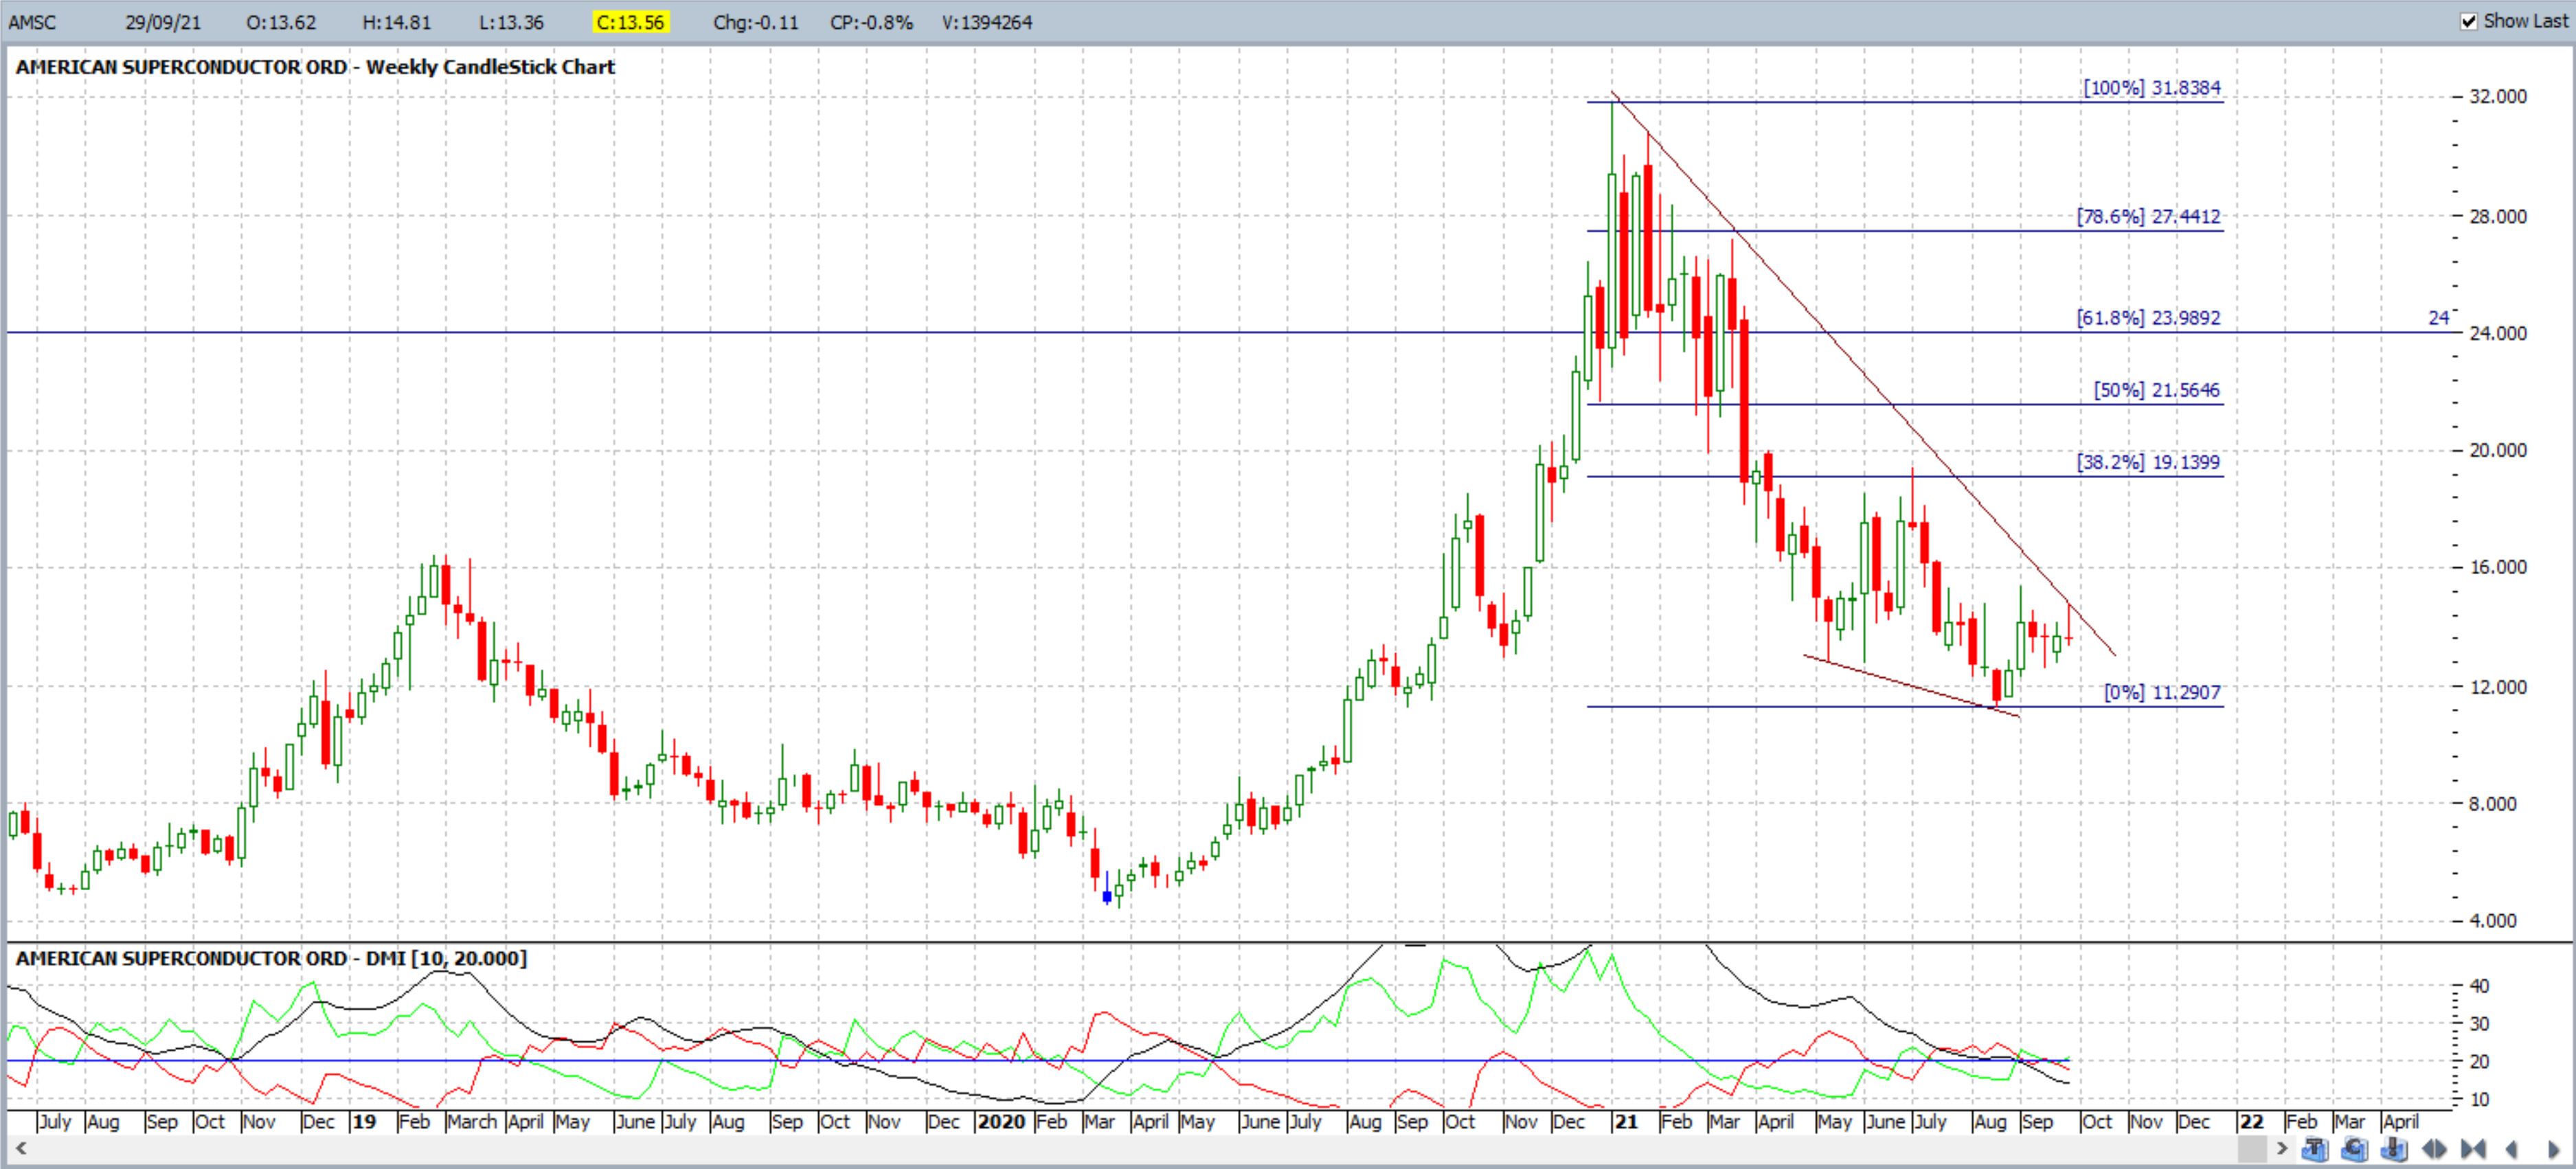Click the 22 year label on time axis
Screen dimensions: 2576x1169
point(2251,1122)
